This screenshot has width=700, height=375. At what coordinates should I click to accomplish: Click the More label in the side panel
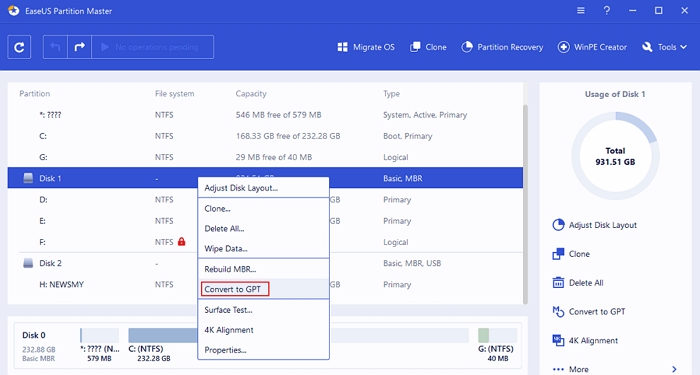tap(579, 369)
